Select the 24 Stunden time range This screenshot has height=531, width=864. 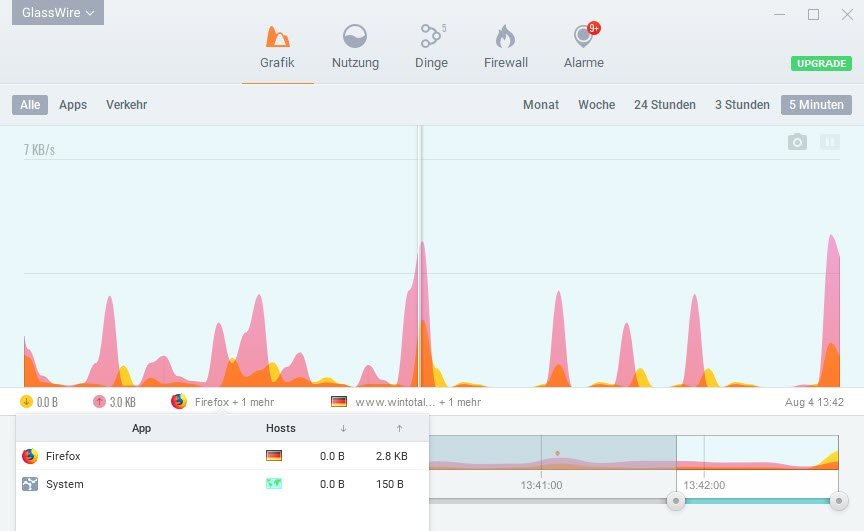point(665,105)
